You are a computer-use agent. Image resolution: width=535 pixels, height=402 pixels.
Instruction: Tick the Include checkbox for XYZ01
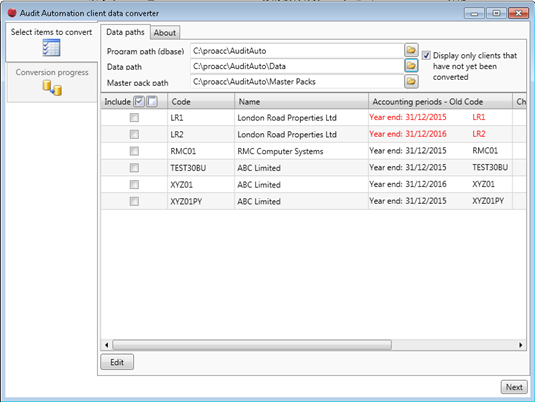[134, 185]
